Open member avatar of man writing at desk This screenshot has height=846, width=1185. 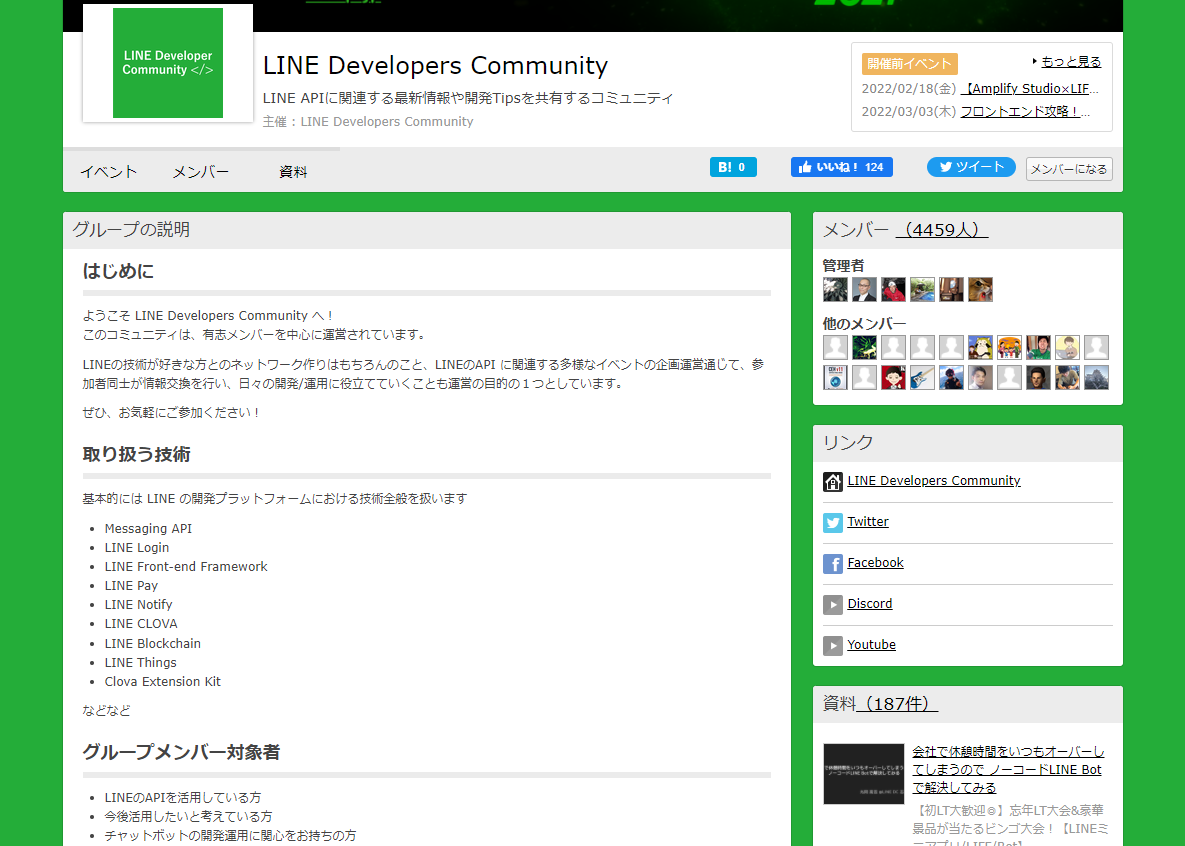point(1067,377)
